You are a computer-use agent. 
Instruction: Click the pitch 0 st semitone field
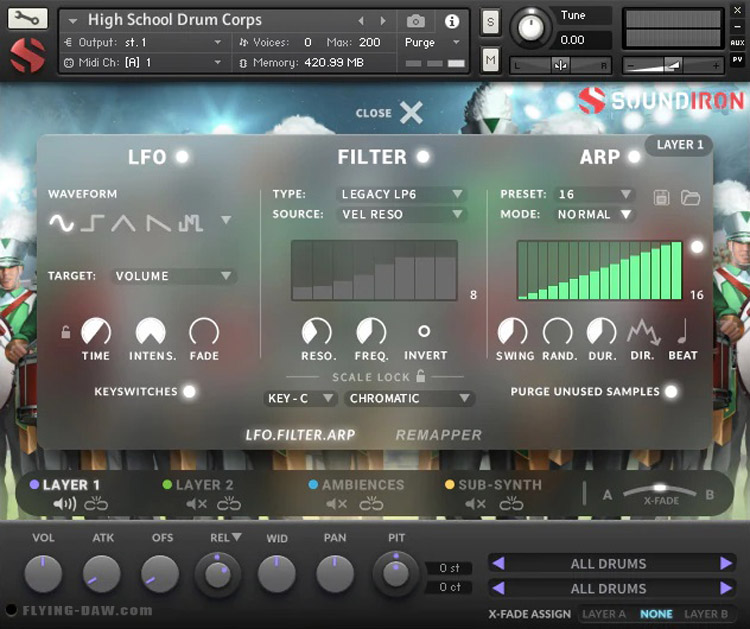[449, 568]
